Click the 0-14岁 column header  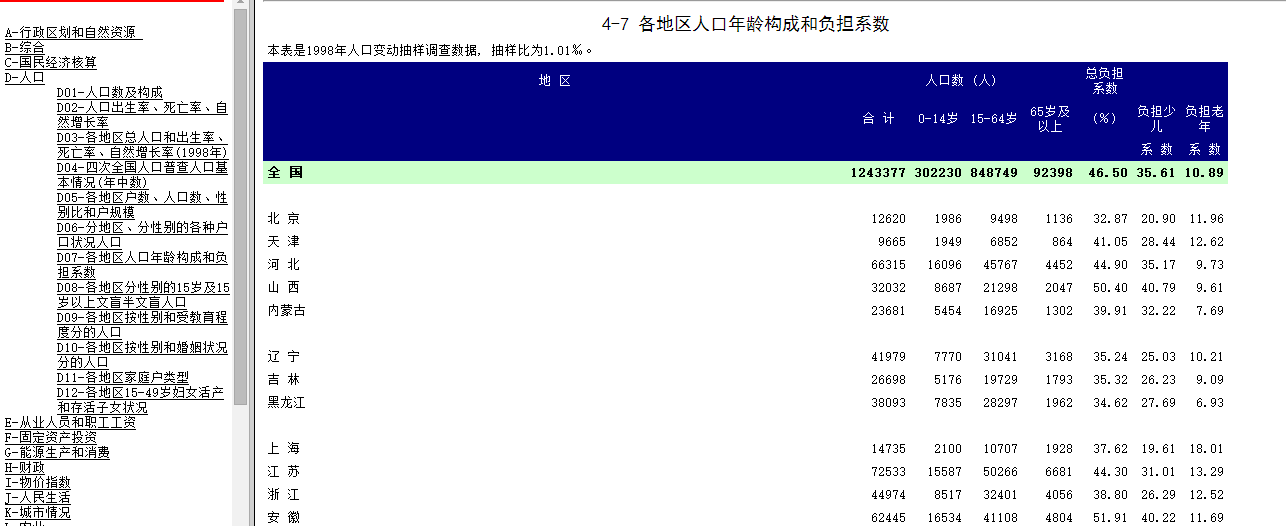pos(938,119)
